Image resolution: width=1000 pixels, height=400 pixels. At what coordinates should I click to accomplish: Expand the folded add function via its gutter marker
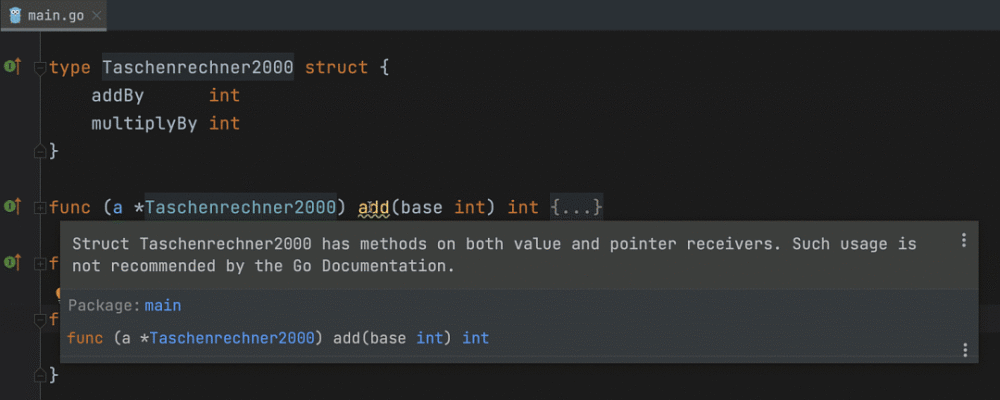click(40, 207)
